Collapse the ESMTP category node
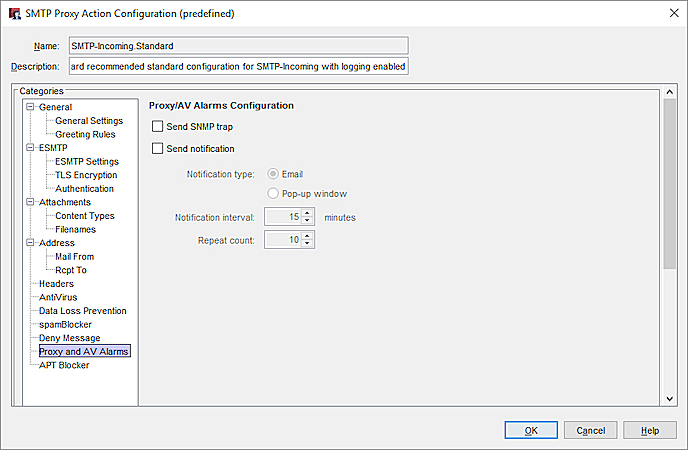 tap(31, 148)
